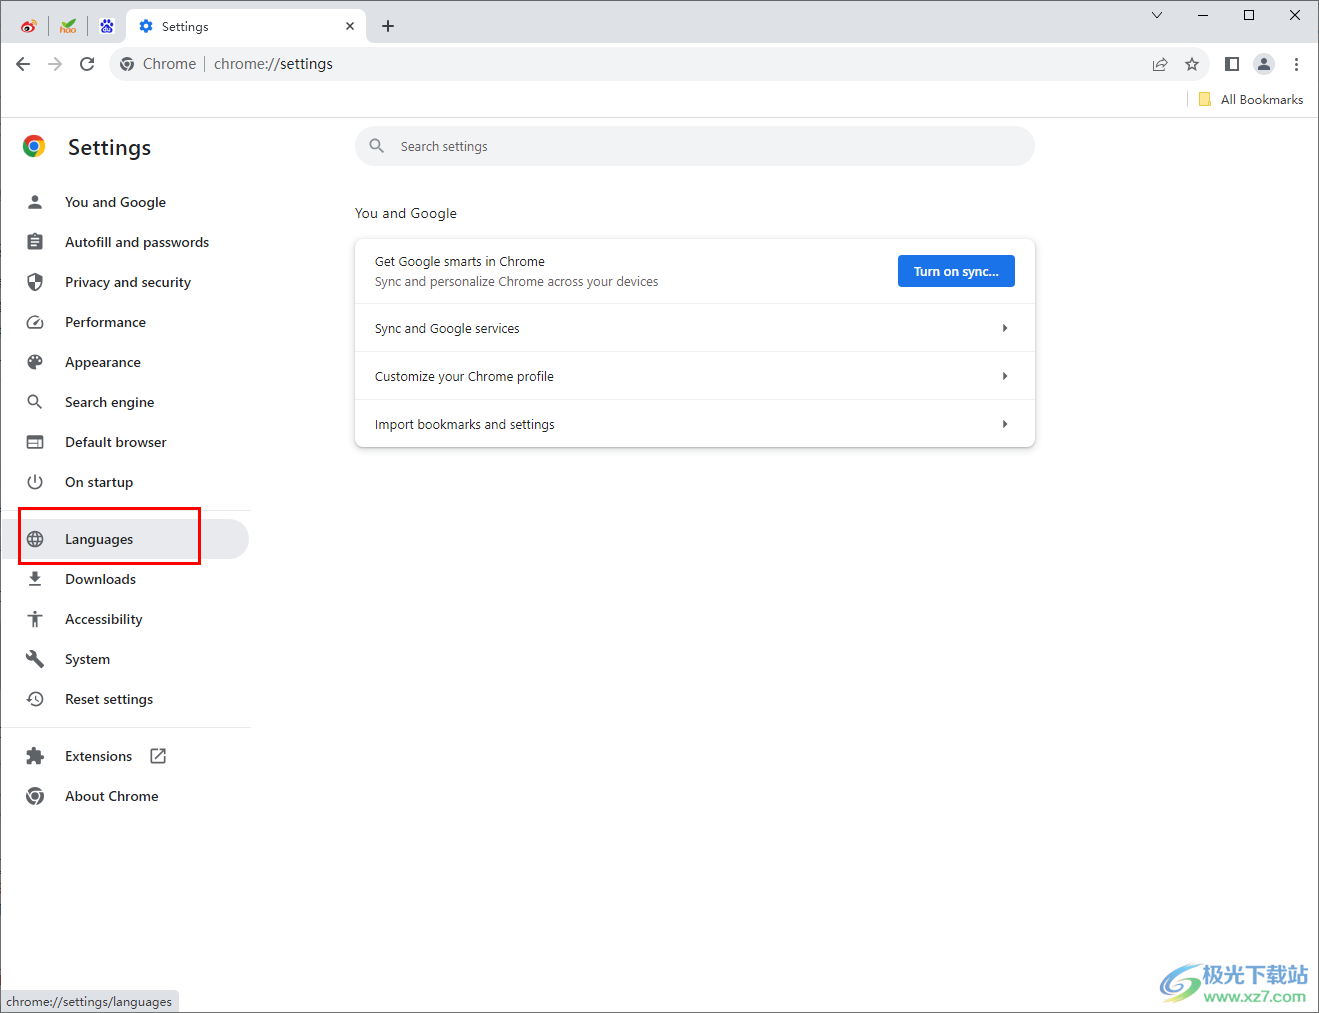
Task: Share this page icon
Action: point(1160,64)
